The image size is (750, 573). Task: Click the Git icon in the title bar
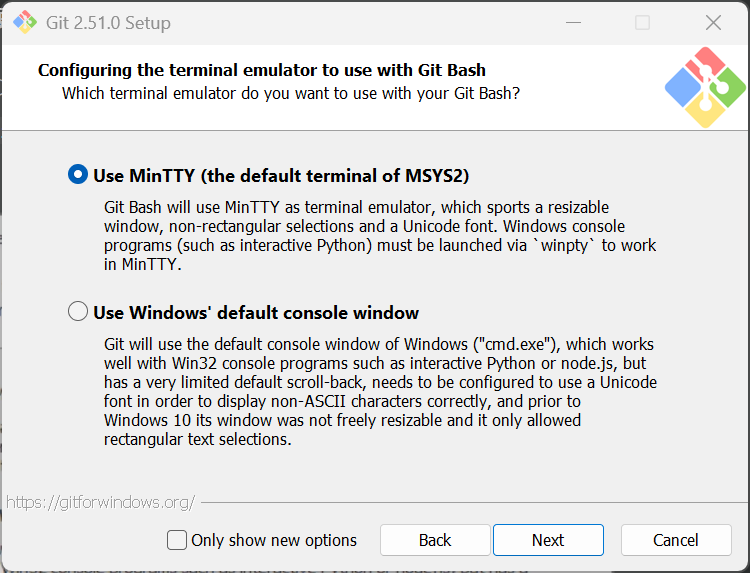[x=24, y=22]
